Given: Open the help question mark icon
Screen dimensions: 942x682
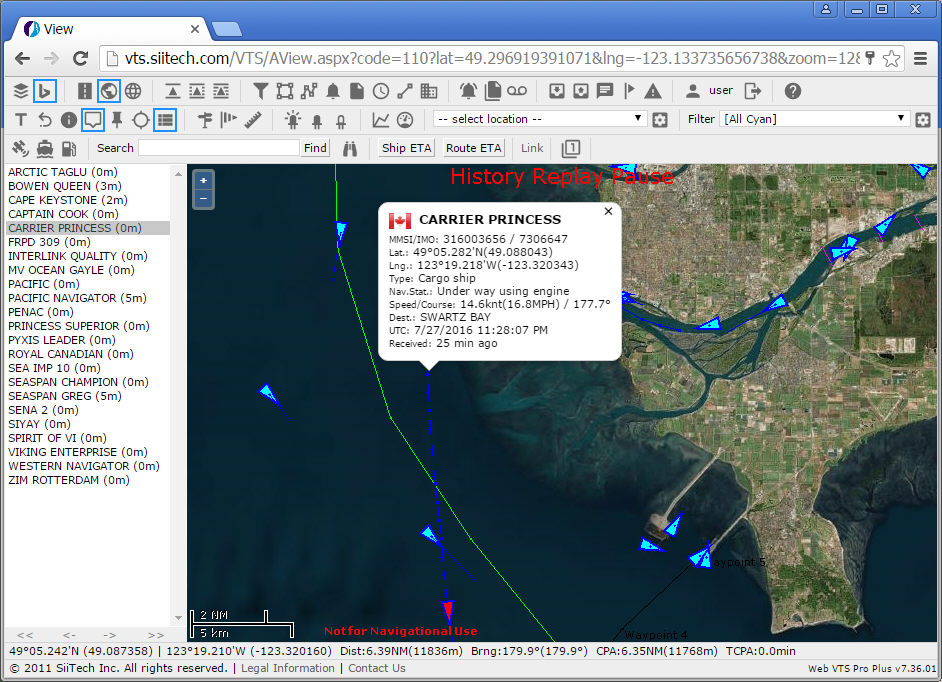Looking at the screenshot, I should pos(792,91).
